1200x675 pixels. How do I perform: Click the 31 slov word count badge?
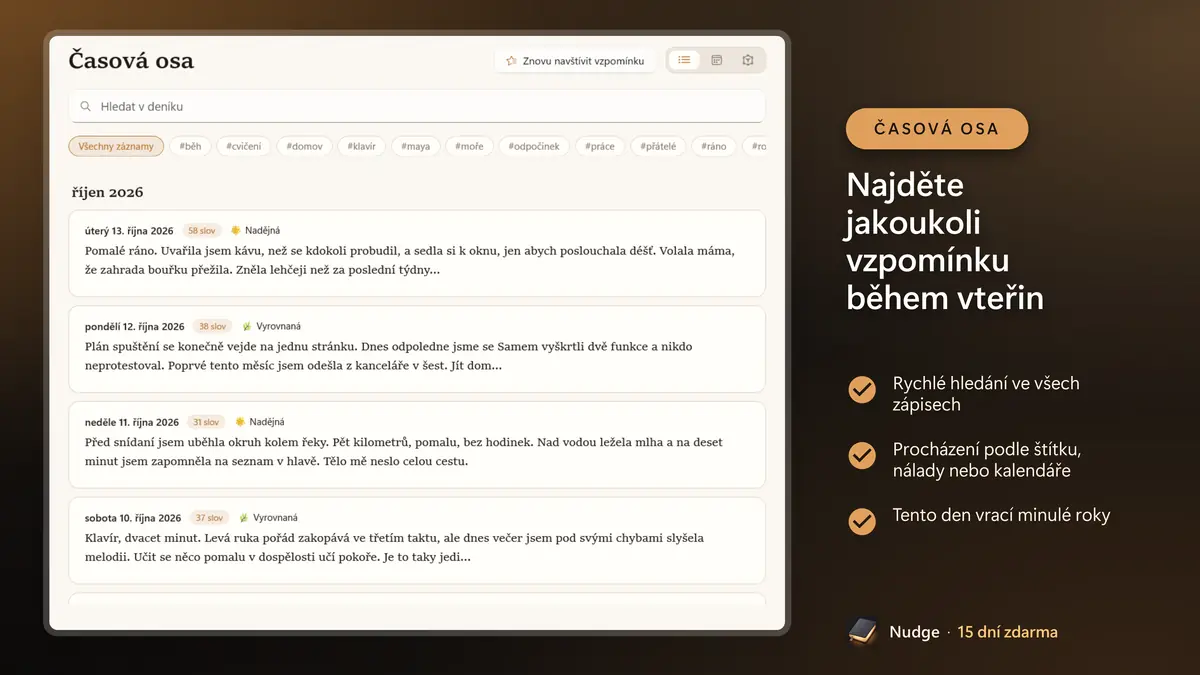click(x=206, y=422)
